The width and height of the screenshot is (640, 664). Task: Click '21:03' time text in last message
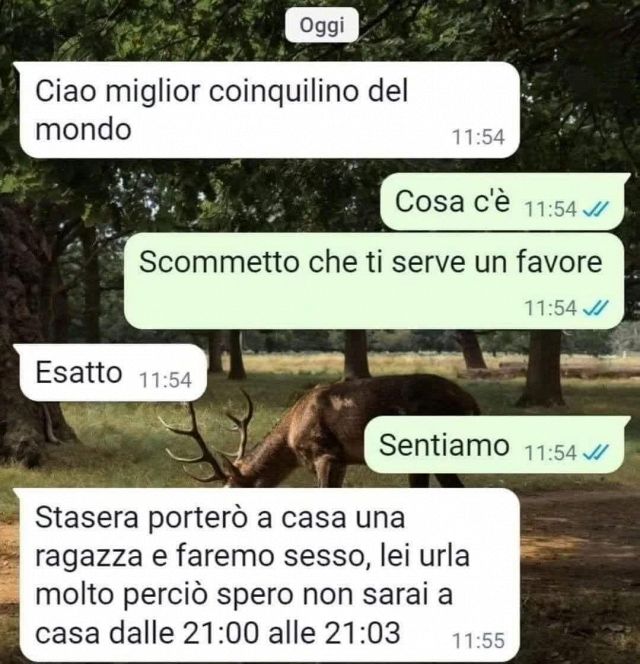[x=363, y=633]
